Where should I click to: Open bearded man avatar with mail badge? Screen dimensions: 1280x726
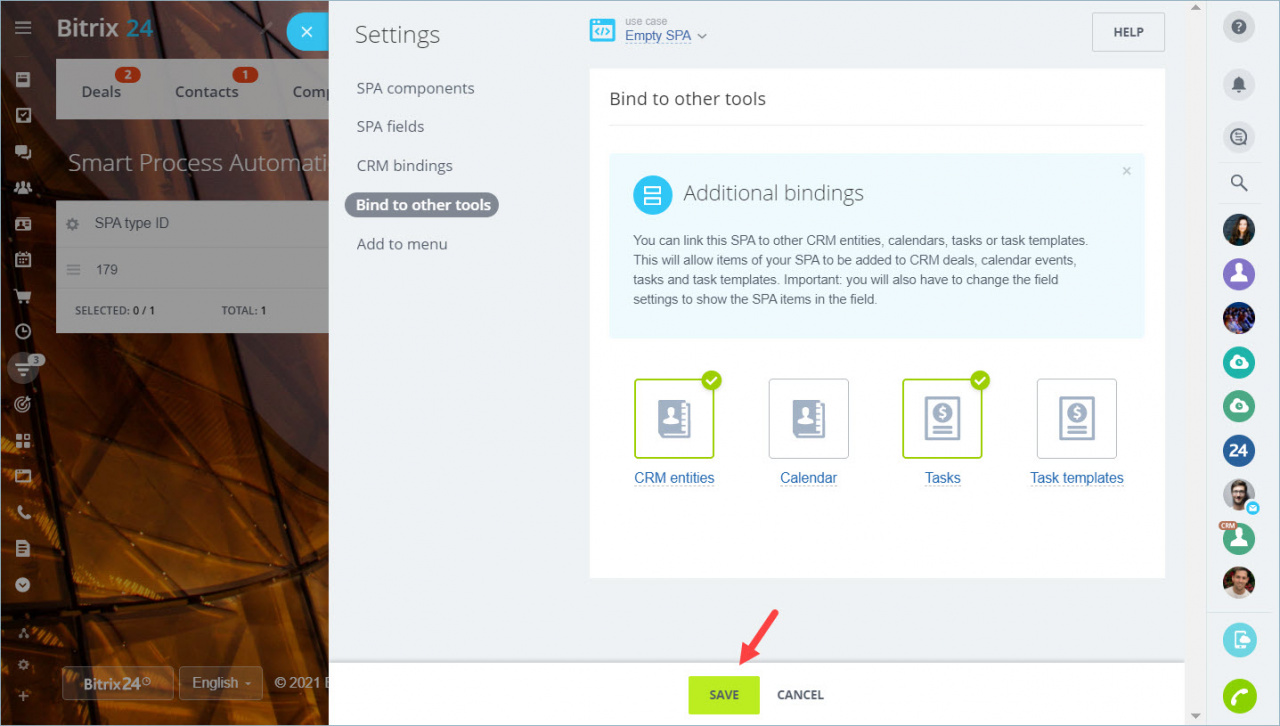tap(1239, 494)
